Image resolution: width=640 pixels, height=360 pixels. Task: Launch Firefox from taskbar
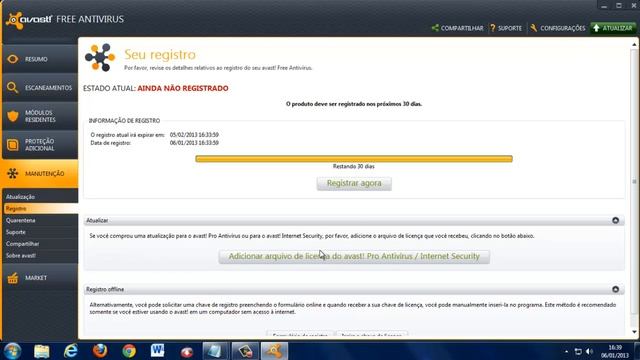[100, 351]
